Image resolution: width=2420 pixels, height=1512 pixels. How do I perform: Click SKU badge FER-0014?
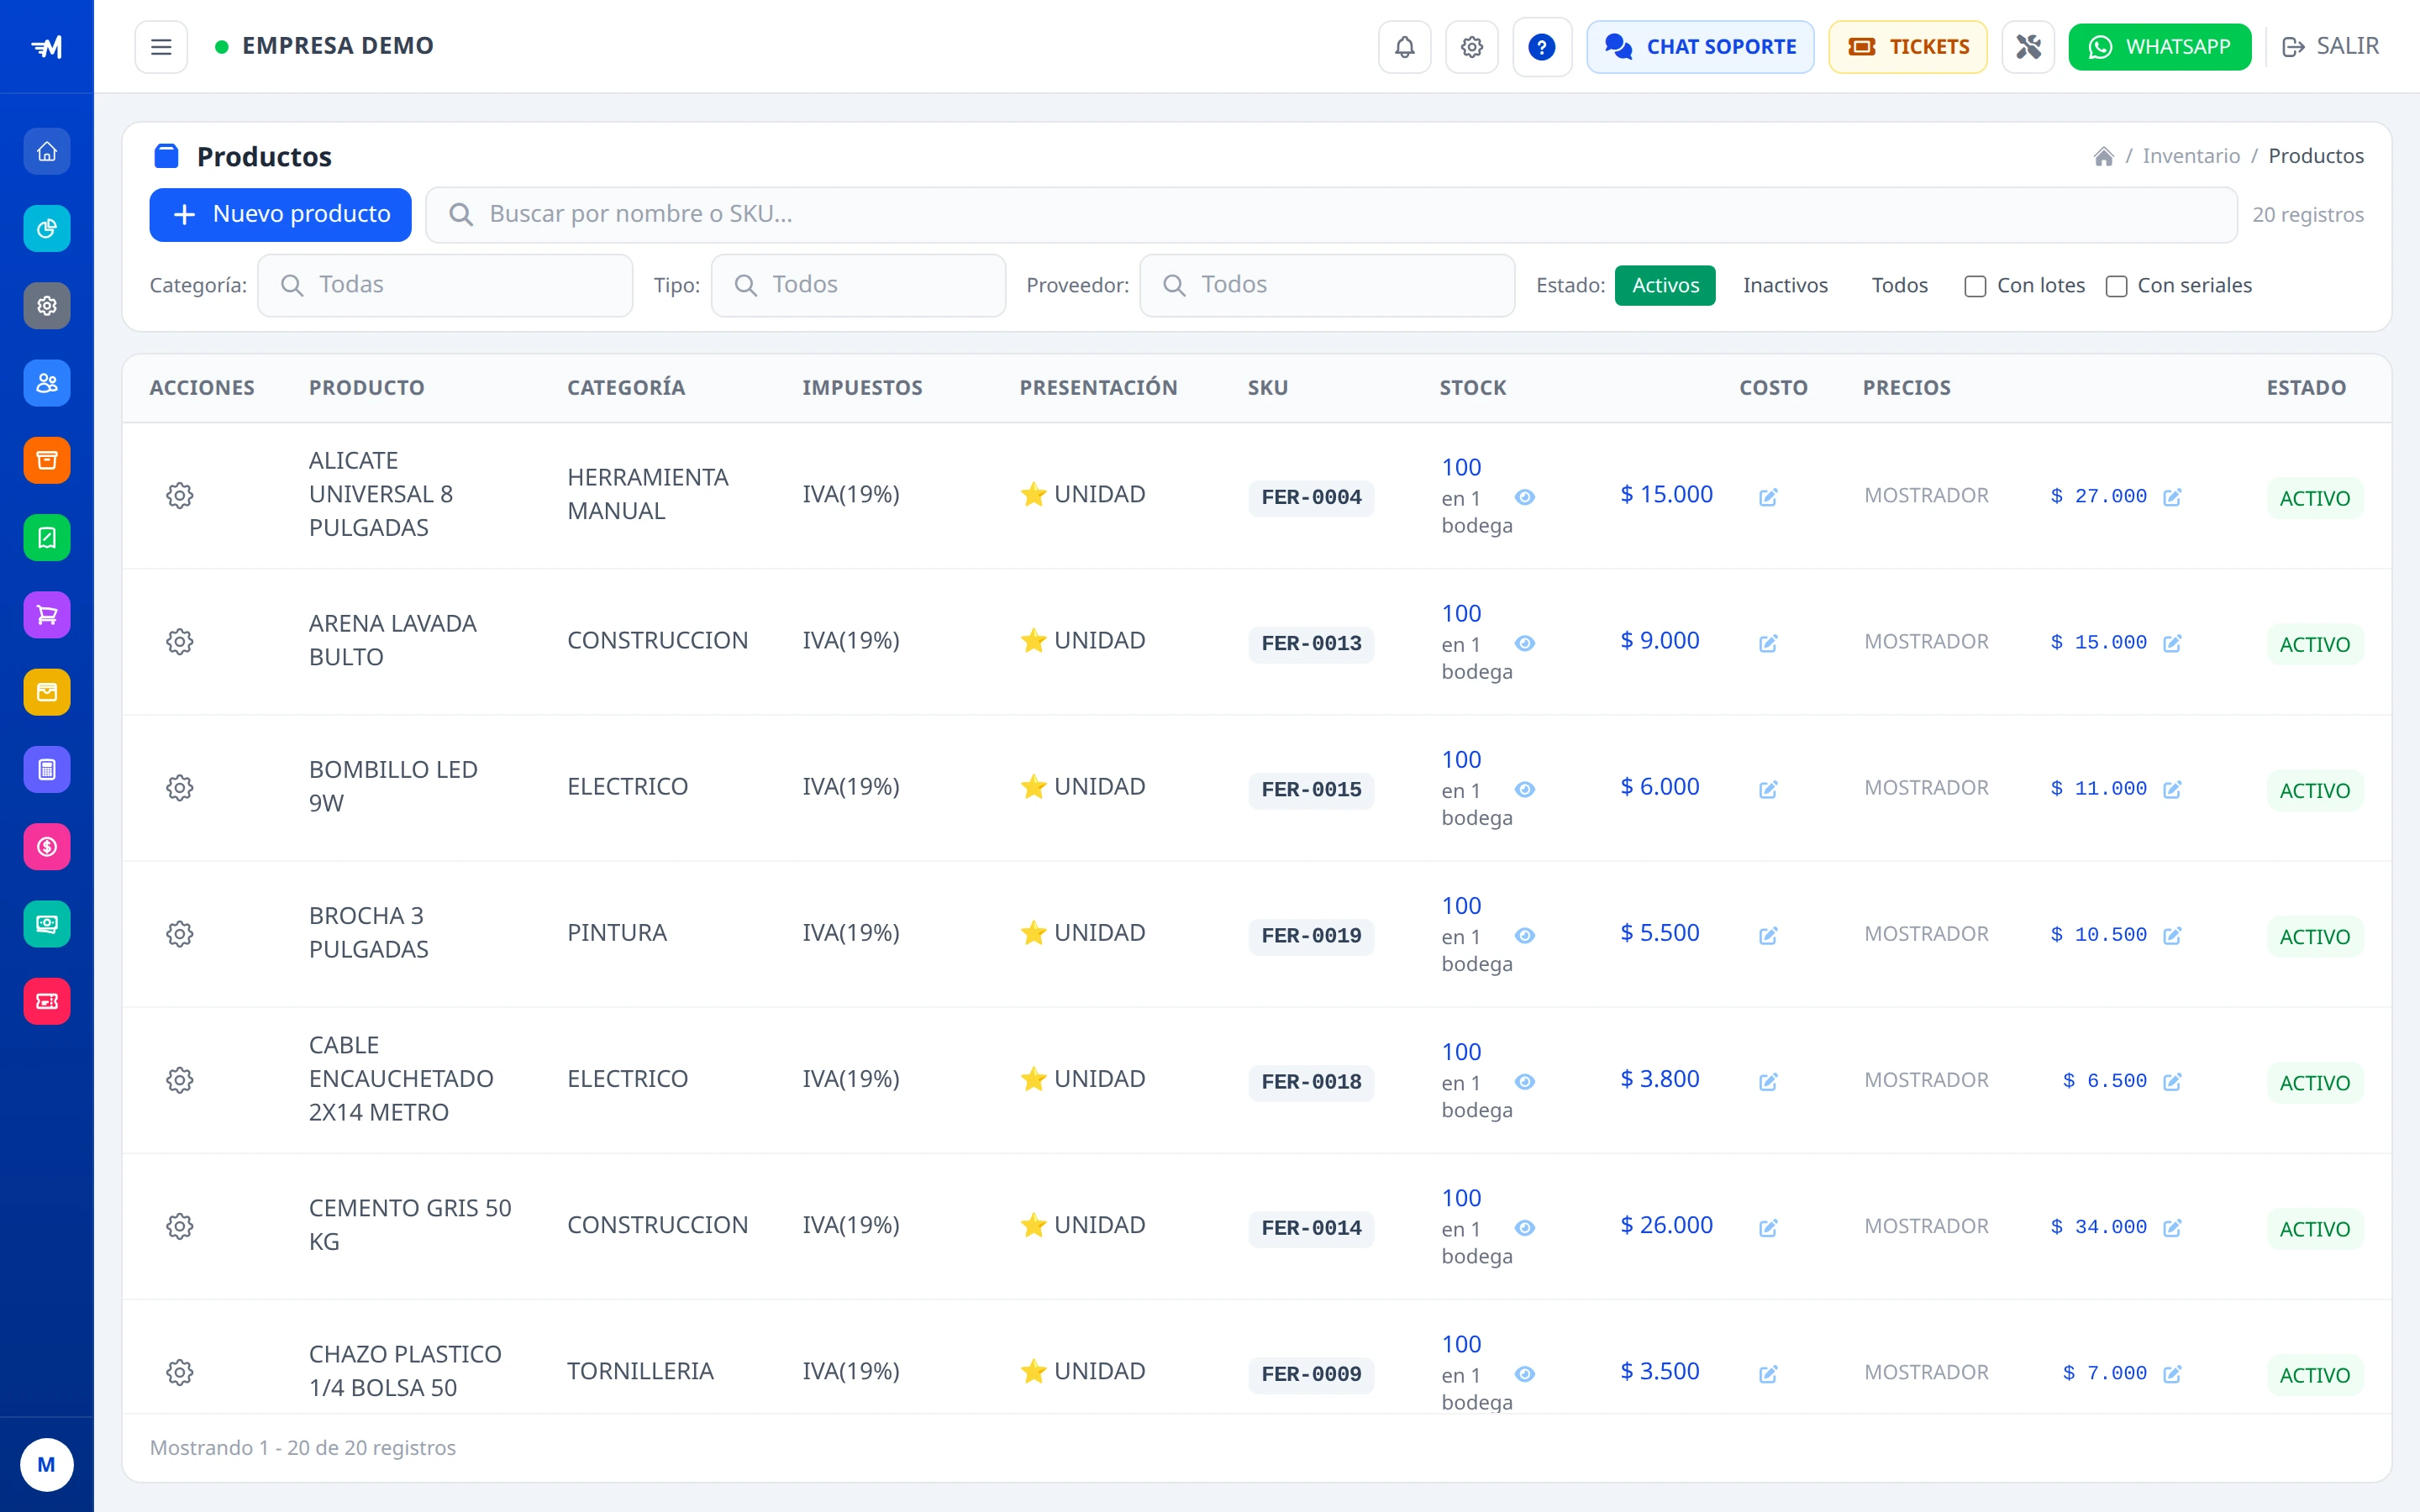point(1311,1228)
